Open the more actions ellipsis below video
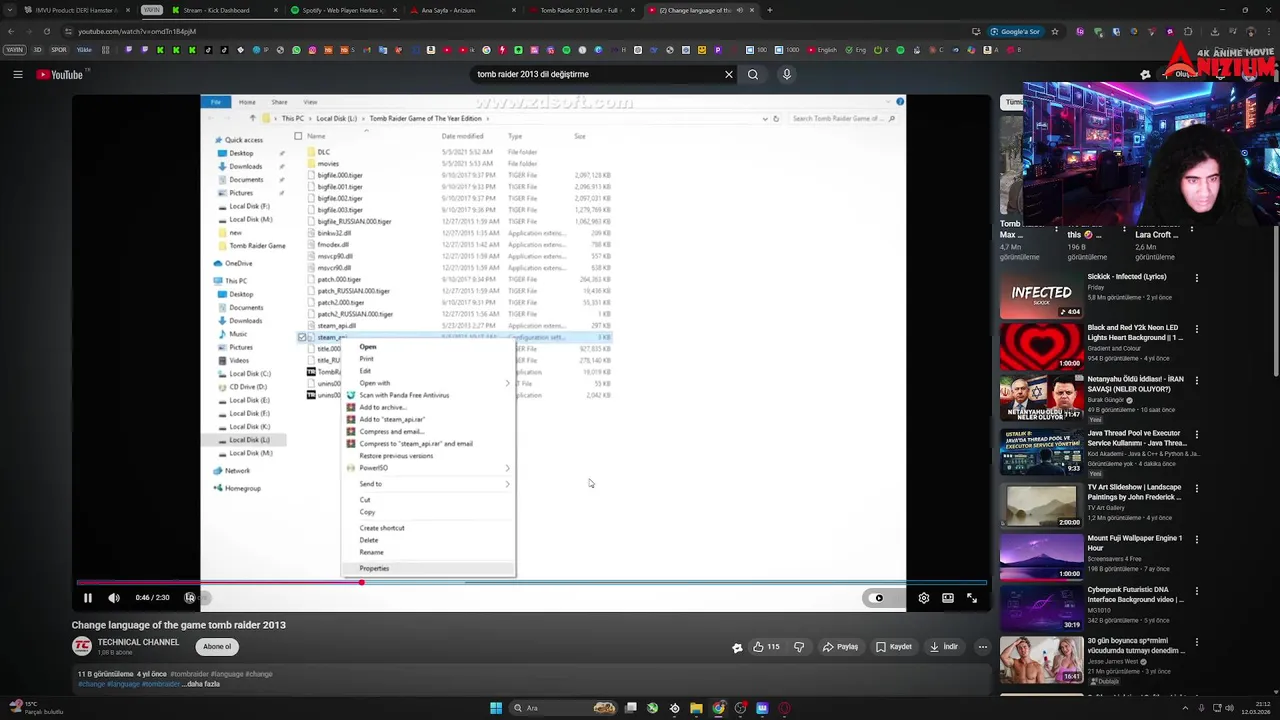Screen dimensions: 1280x720 click(x=982, y=647)
